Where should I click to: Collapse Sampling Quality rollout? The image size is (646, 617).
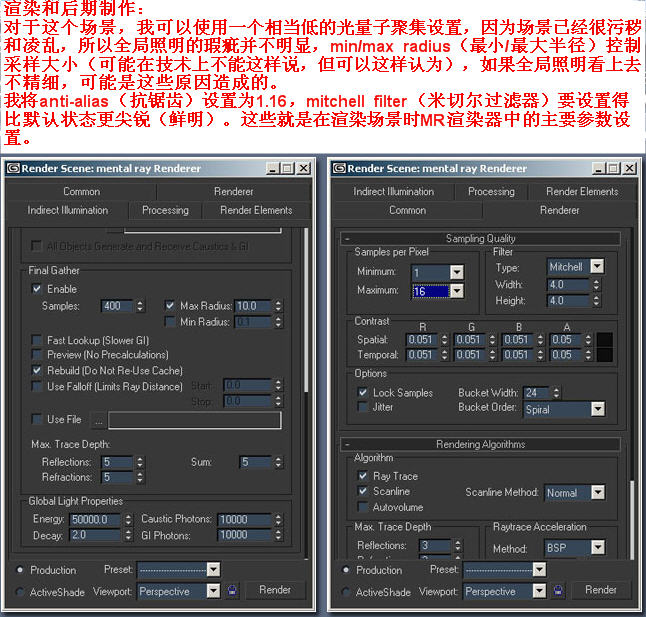tap(480, 238)
